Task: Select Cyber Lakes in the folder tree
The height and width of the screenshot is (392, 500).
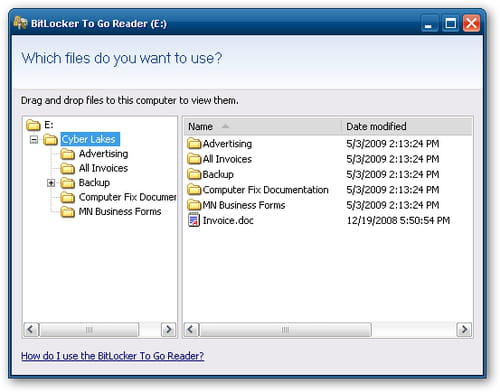Action: [x=90, y=139]
